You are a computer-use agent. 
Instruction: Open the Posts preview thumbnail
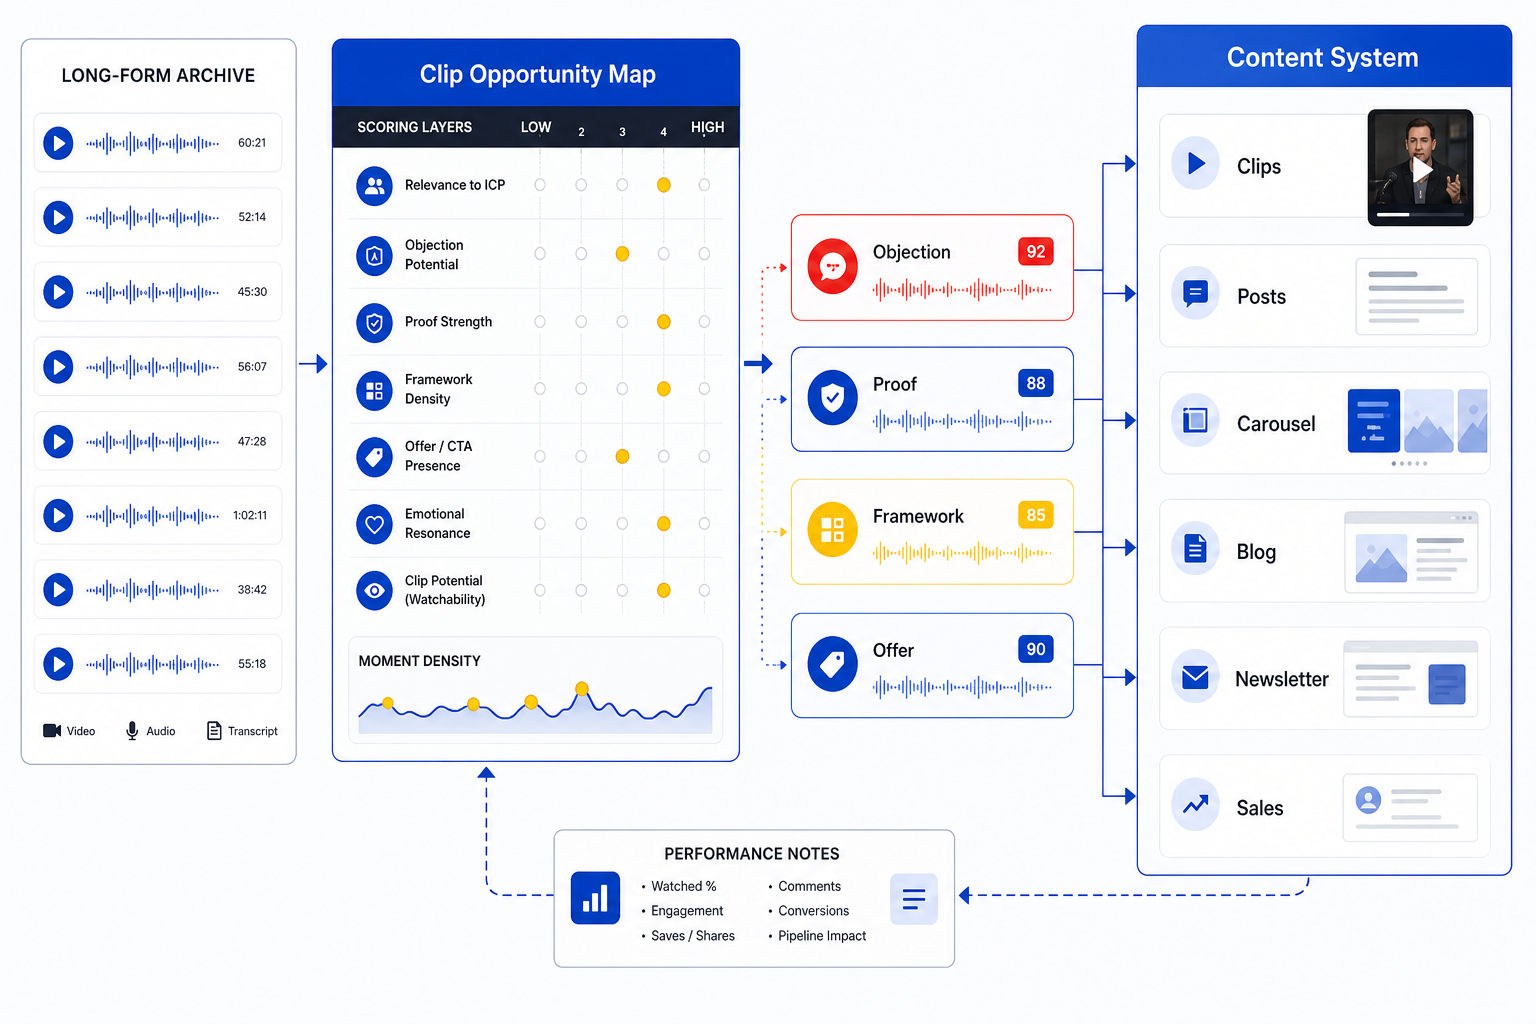coord(1417,296)
